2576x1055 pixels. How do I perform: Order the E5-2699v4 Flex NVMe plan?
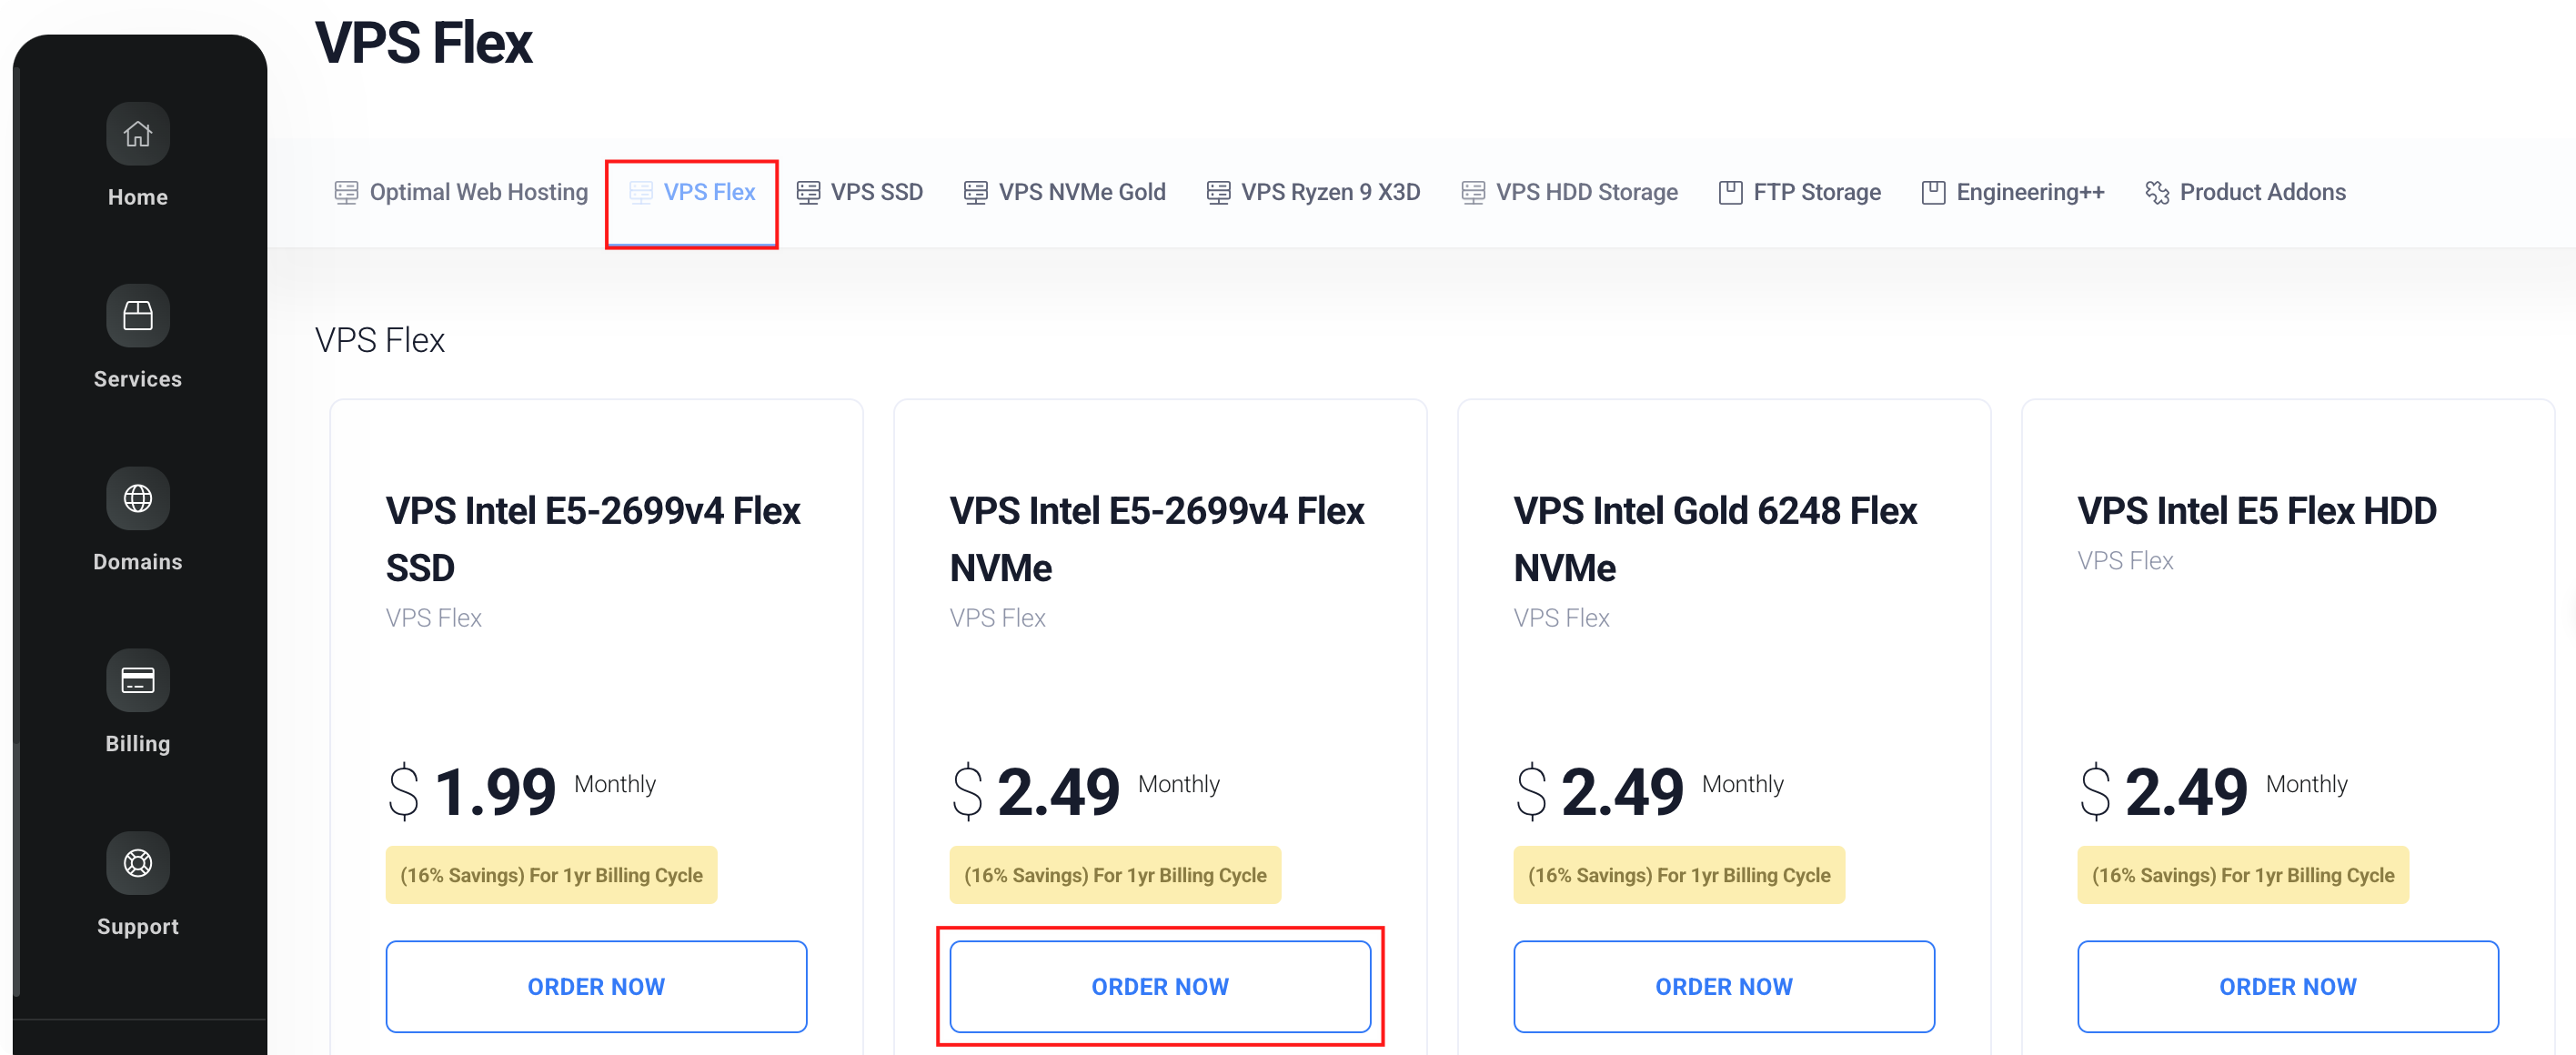click(1160, 986)
